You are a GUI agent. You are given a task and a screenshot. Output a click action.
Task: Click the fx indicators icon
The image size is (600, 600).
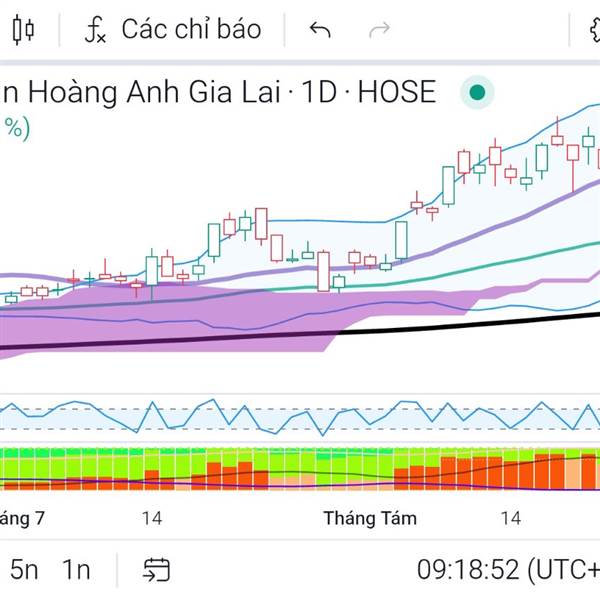coord(95,30)
